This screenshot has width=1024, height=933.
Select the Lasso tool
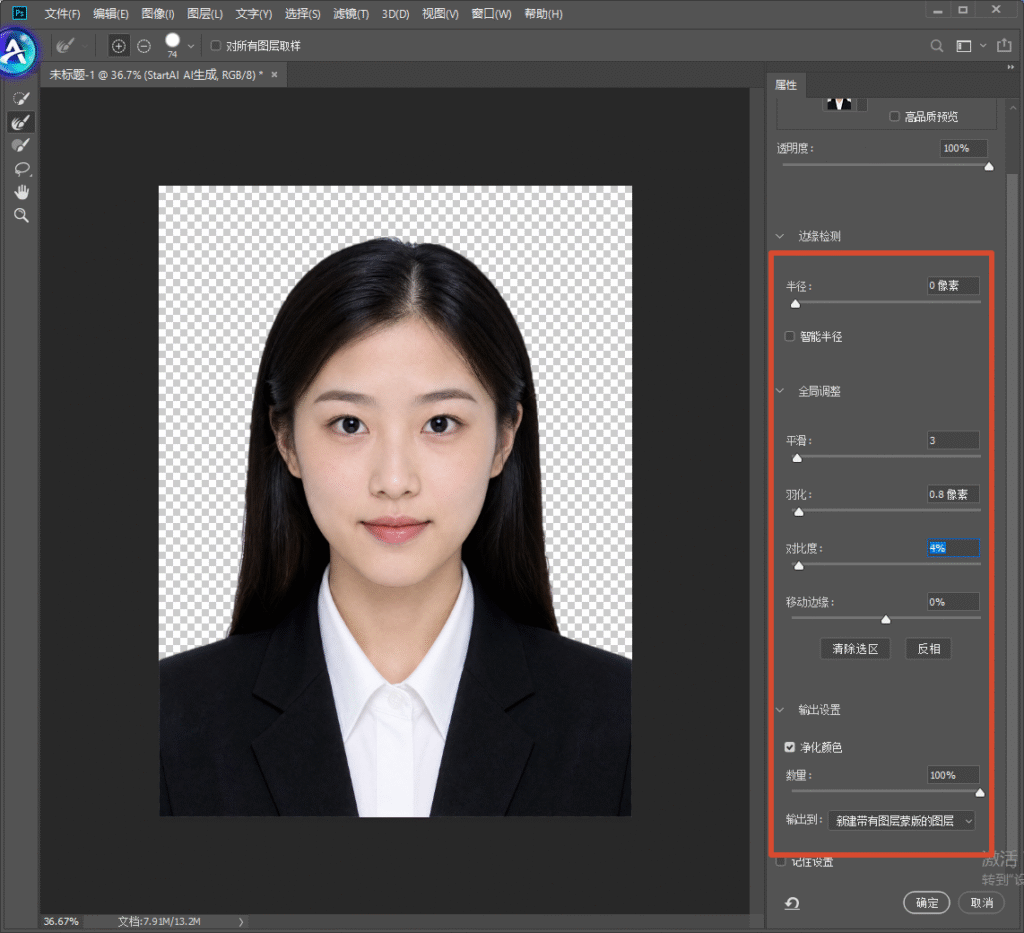(x=22, y=169)
